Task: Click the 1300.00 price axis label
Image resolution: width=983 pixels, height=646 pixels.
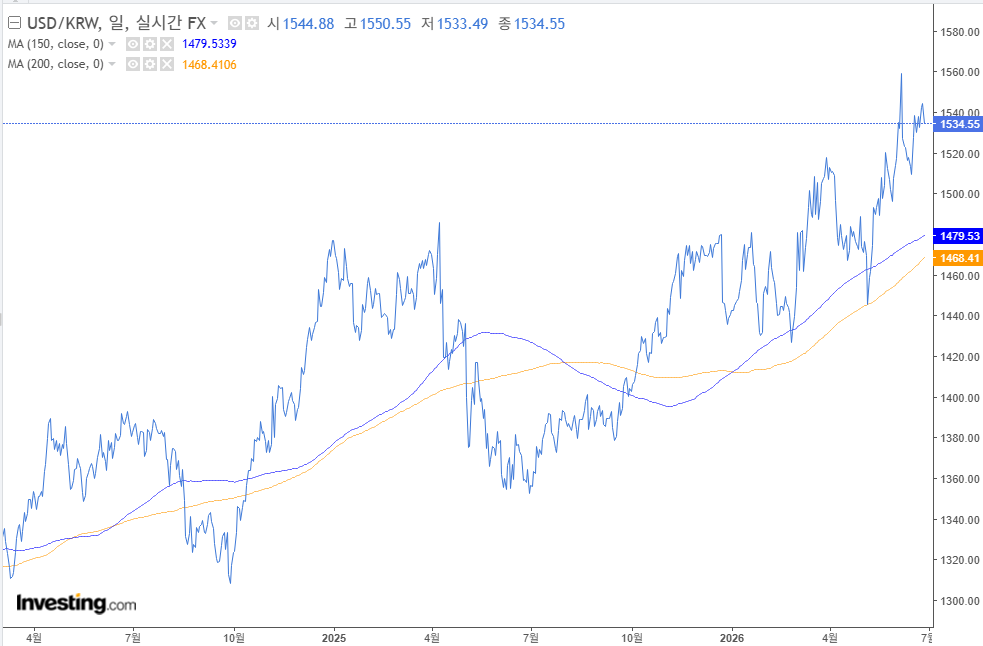Action: 960,601
